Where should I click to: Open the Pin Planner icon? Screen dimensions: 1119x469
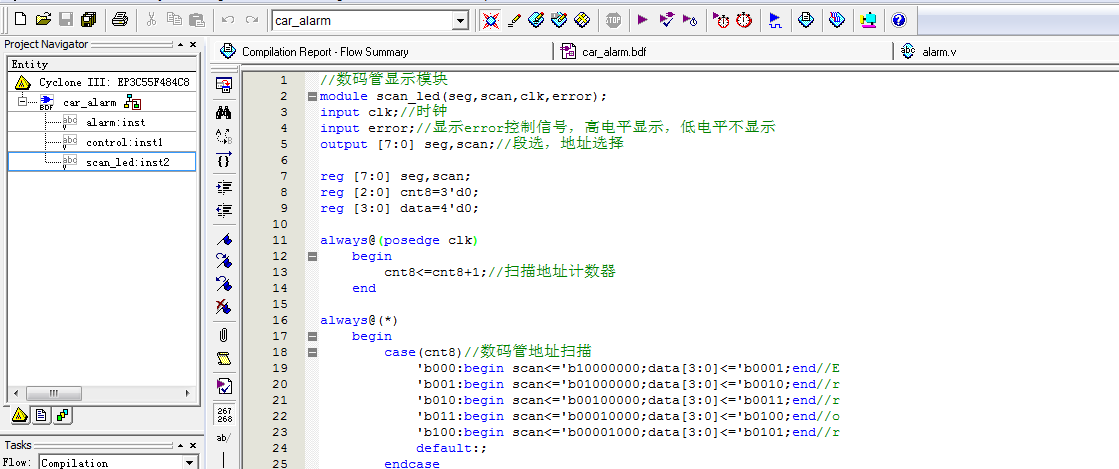[x=559, y=20]
